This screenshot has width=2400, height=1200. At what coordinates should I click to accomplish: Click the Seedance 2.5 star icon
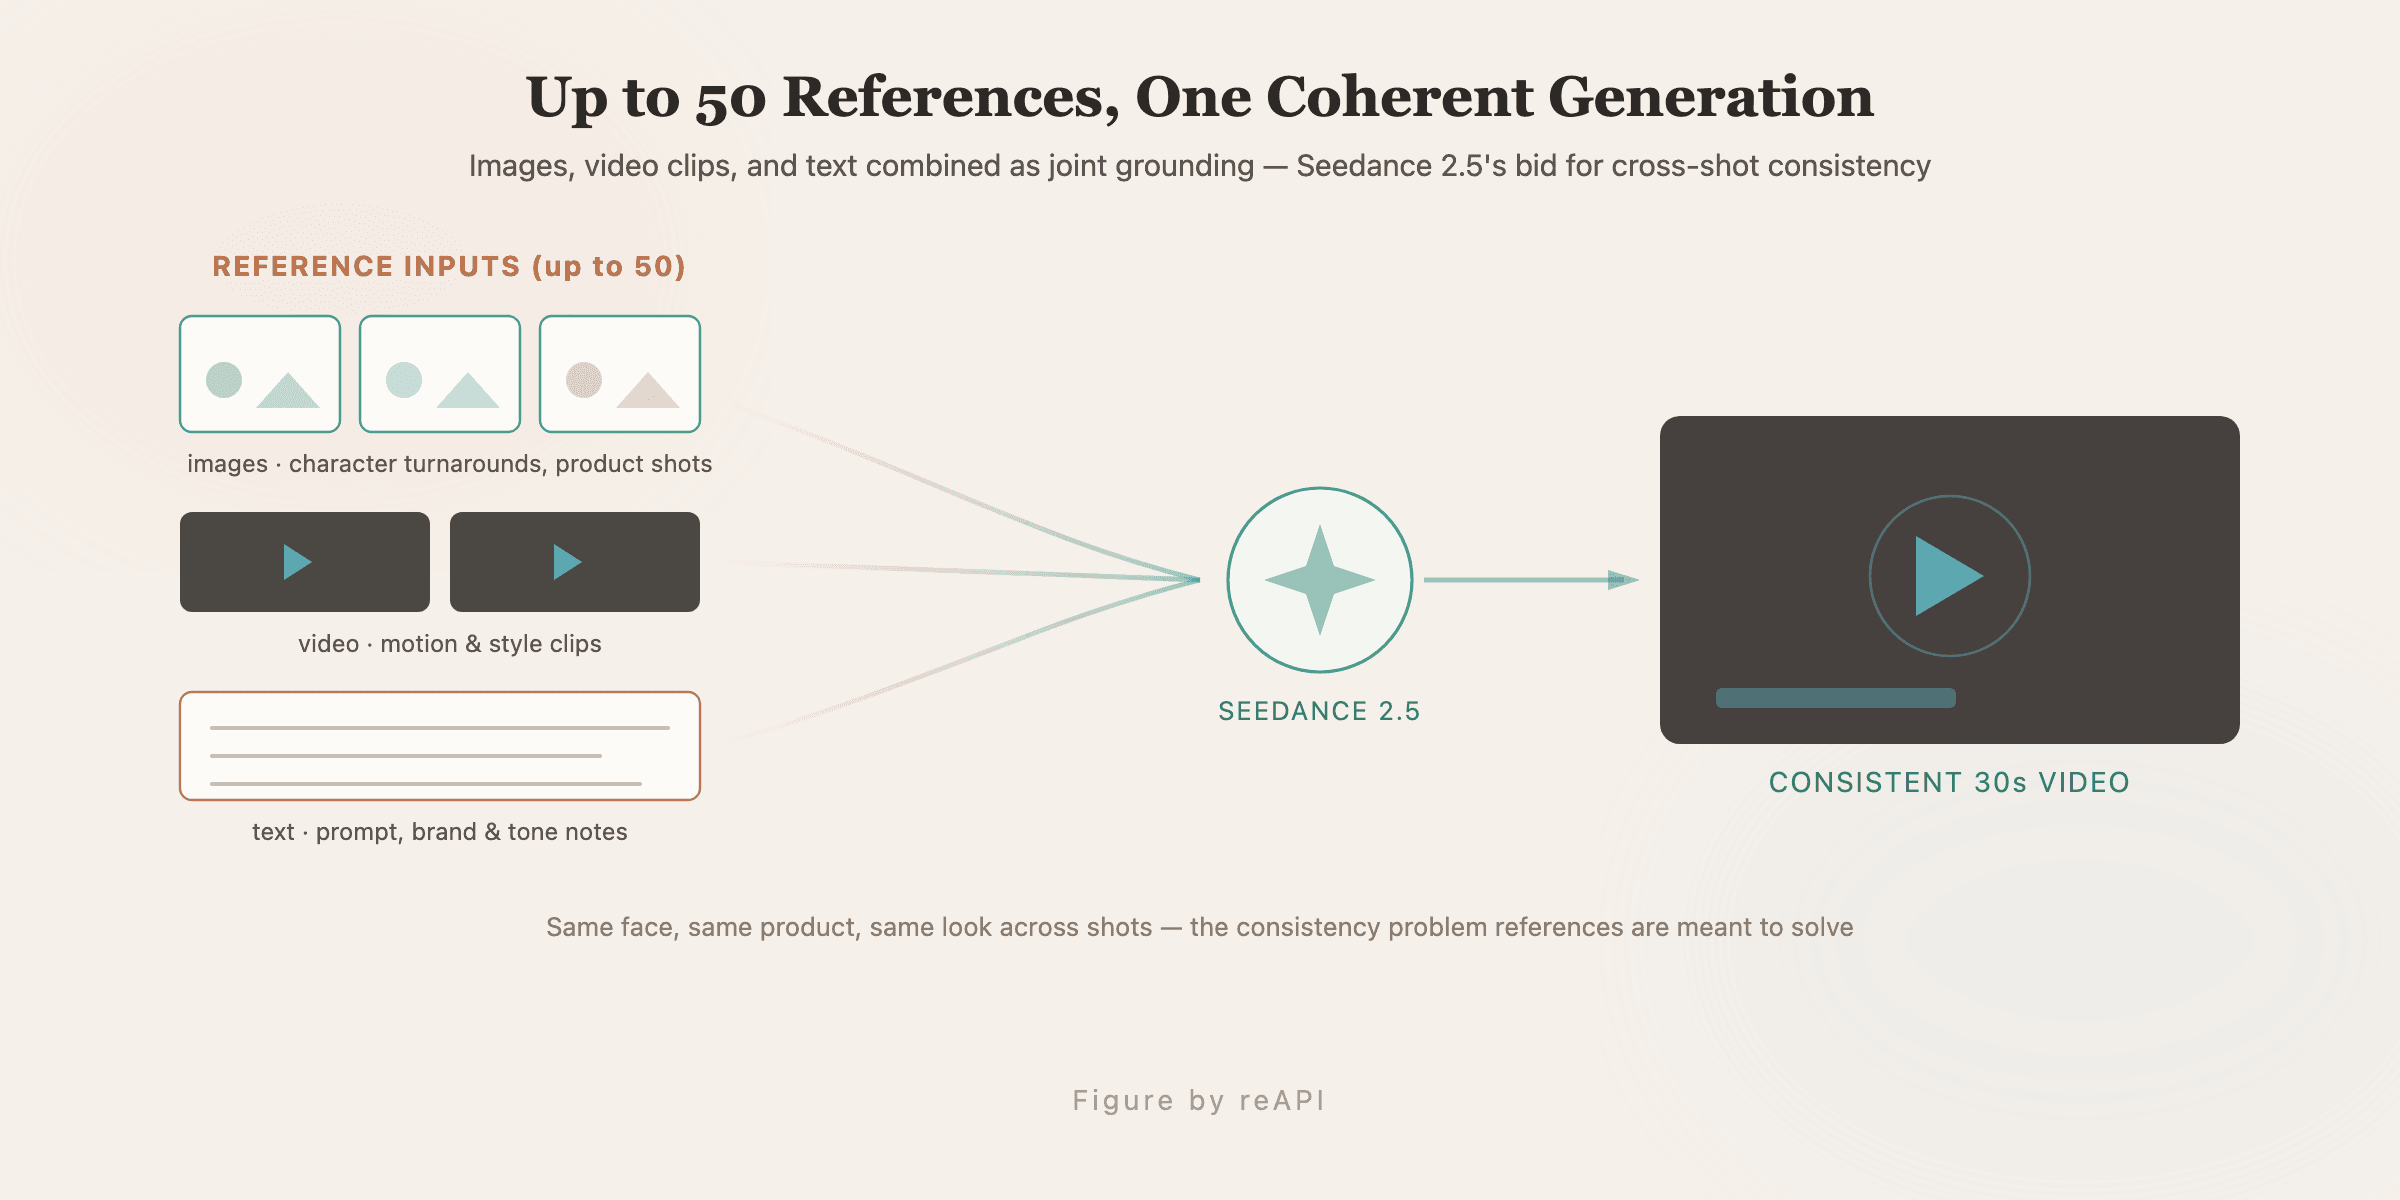click(x=1320, y=580)
